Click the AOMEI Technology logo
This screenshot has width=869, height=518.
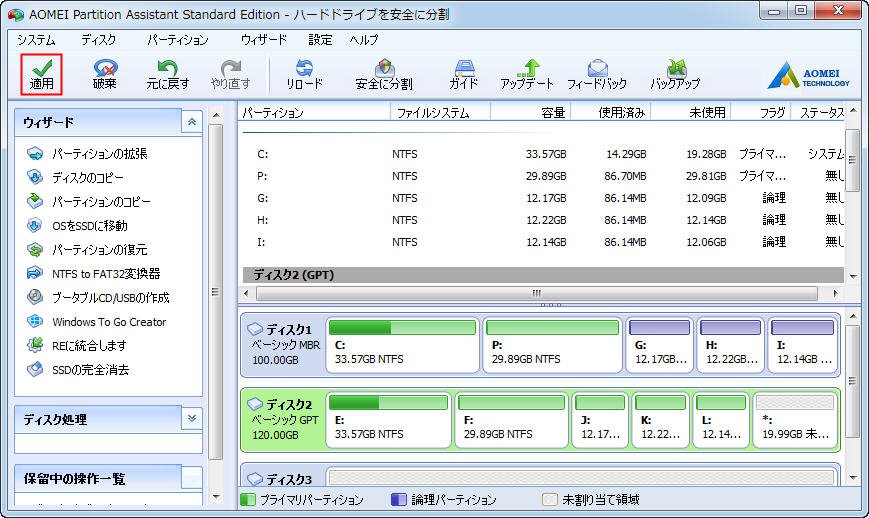(x=808, y=75)
